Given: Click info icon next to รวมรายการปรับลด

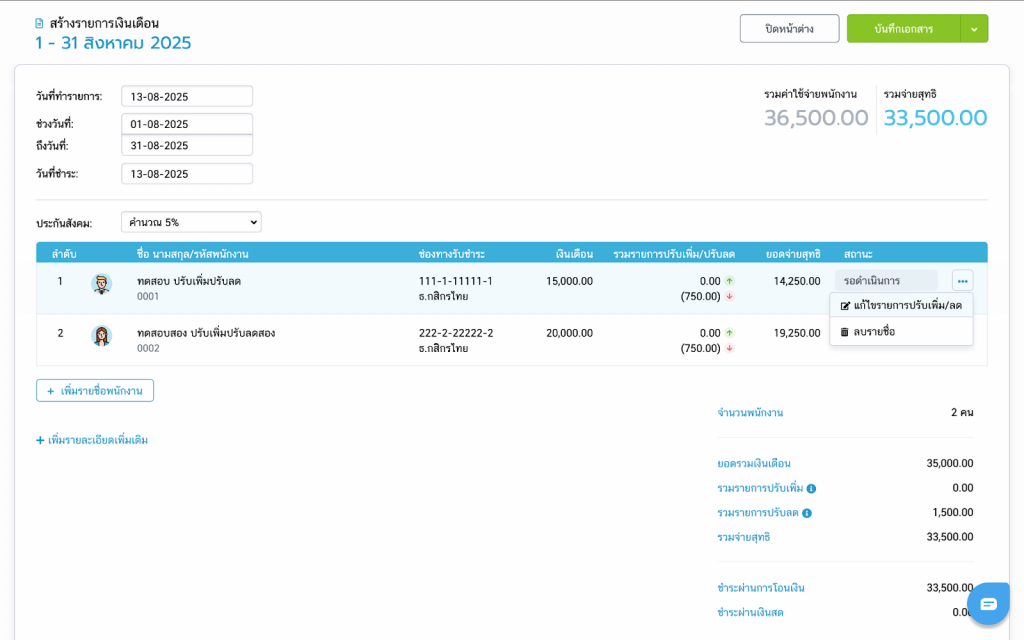Looking at the screenshot, I should click(x=807, y=513).
